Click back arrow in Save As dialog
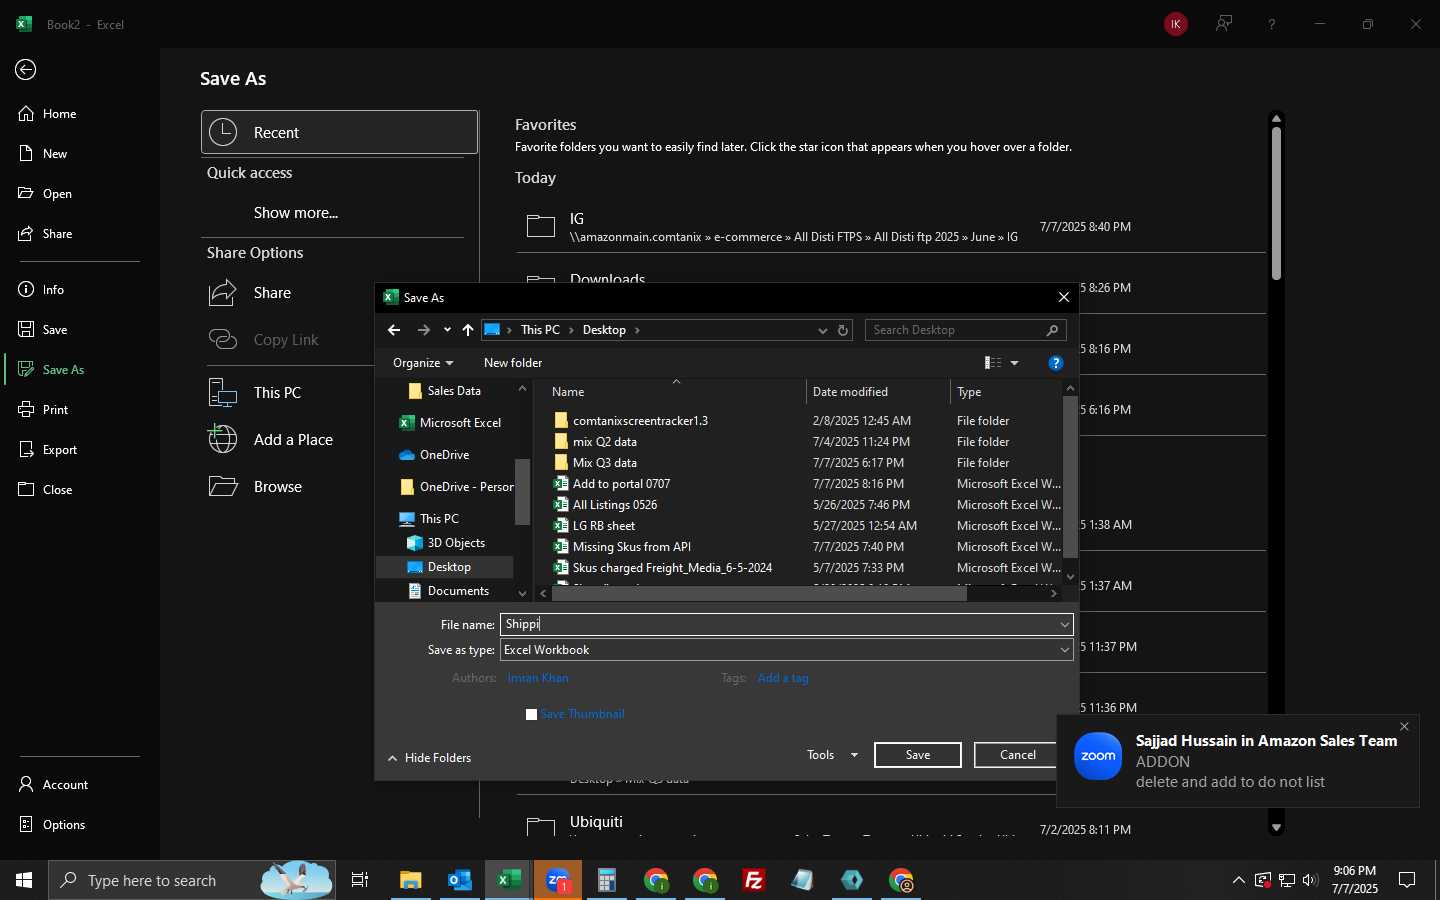 394,330
